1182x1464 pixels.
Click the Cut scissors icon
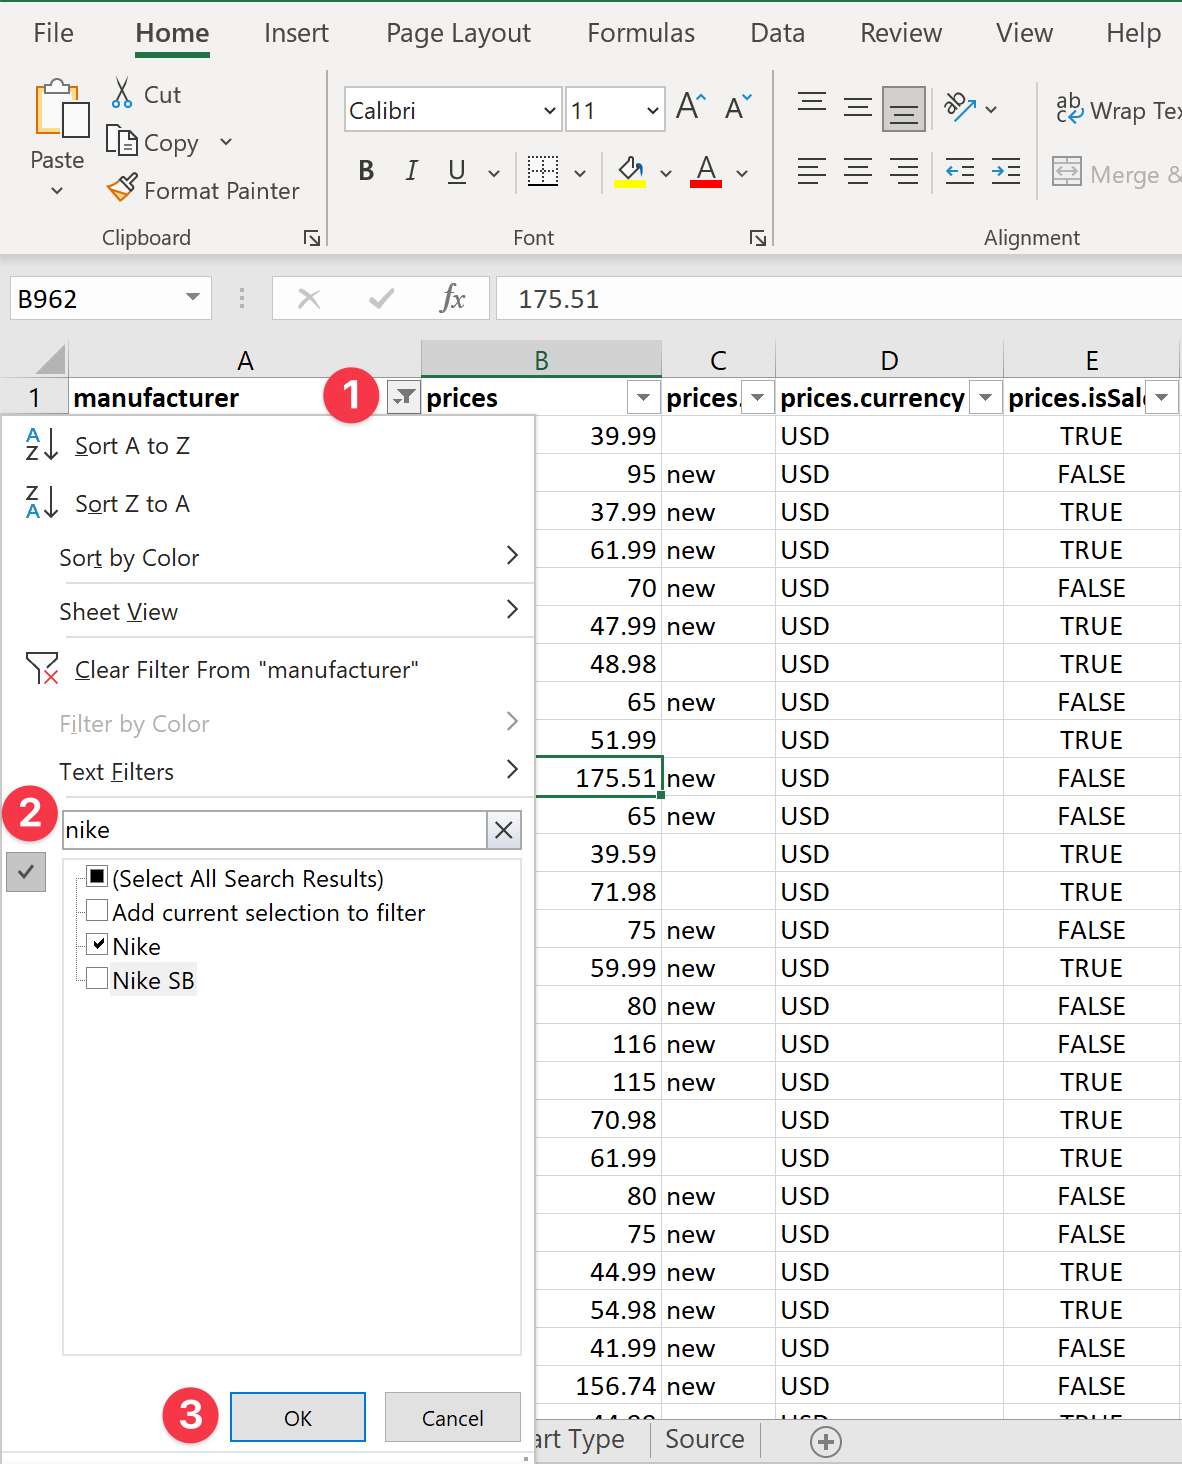[122, 94]
